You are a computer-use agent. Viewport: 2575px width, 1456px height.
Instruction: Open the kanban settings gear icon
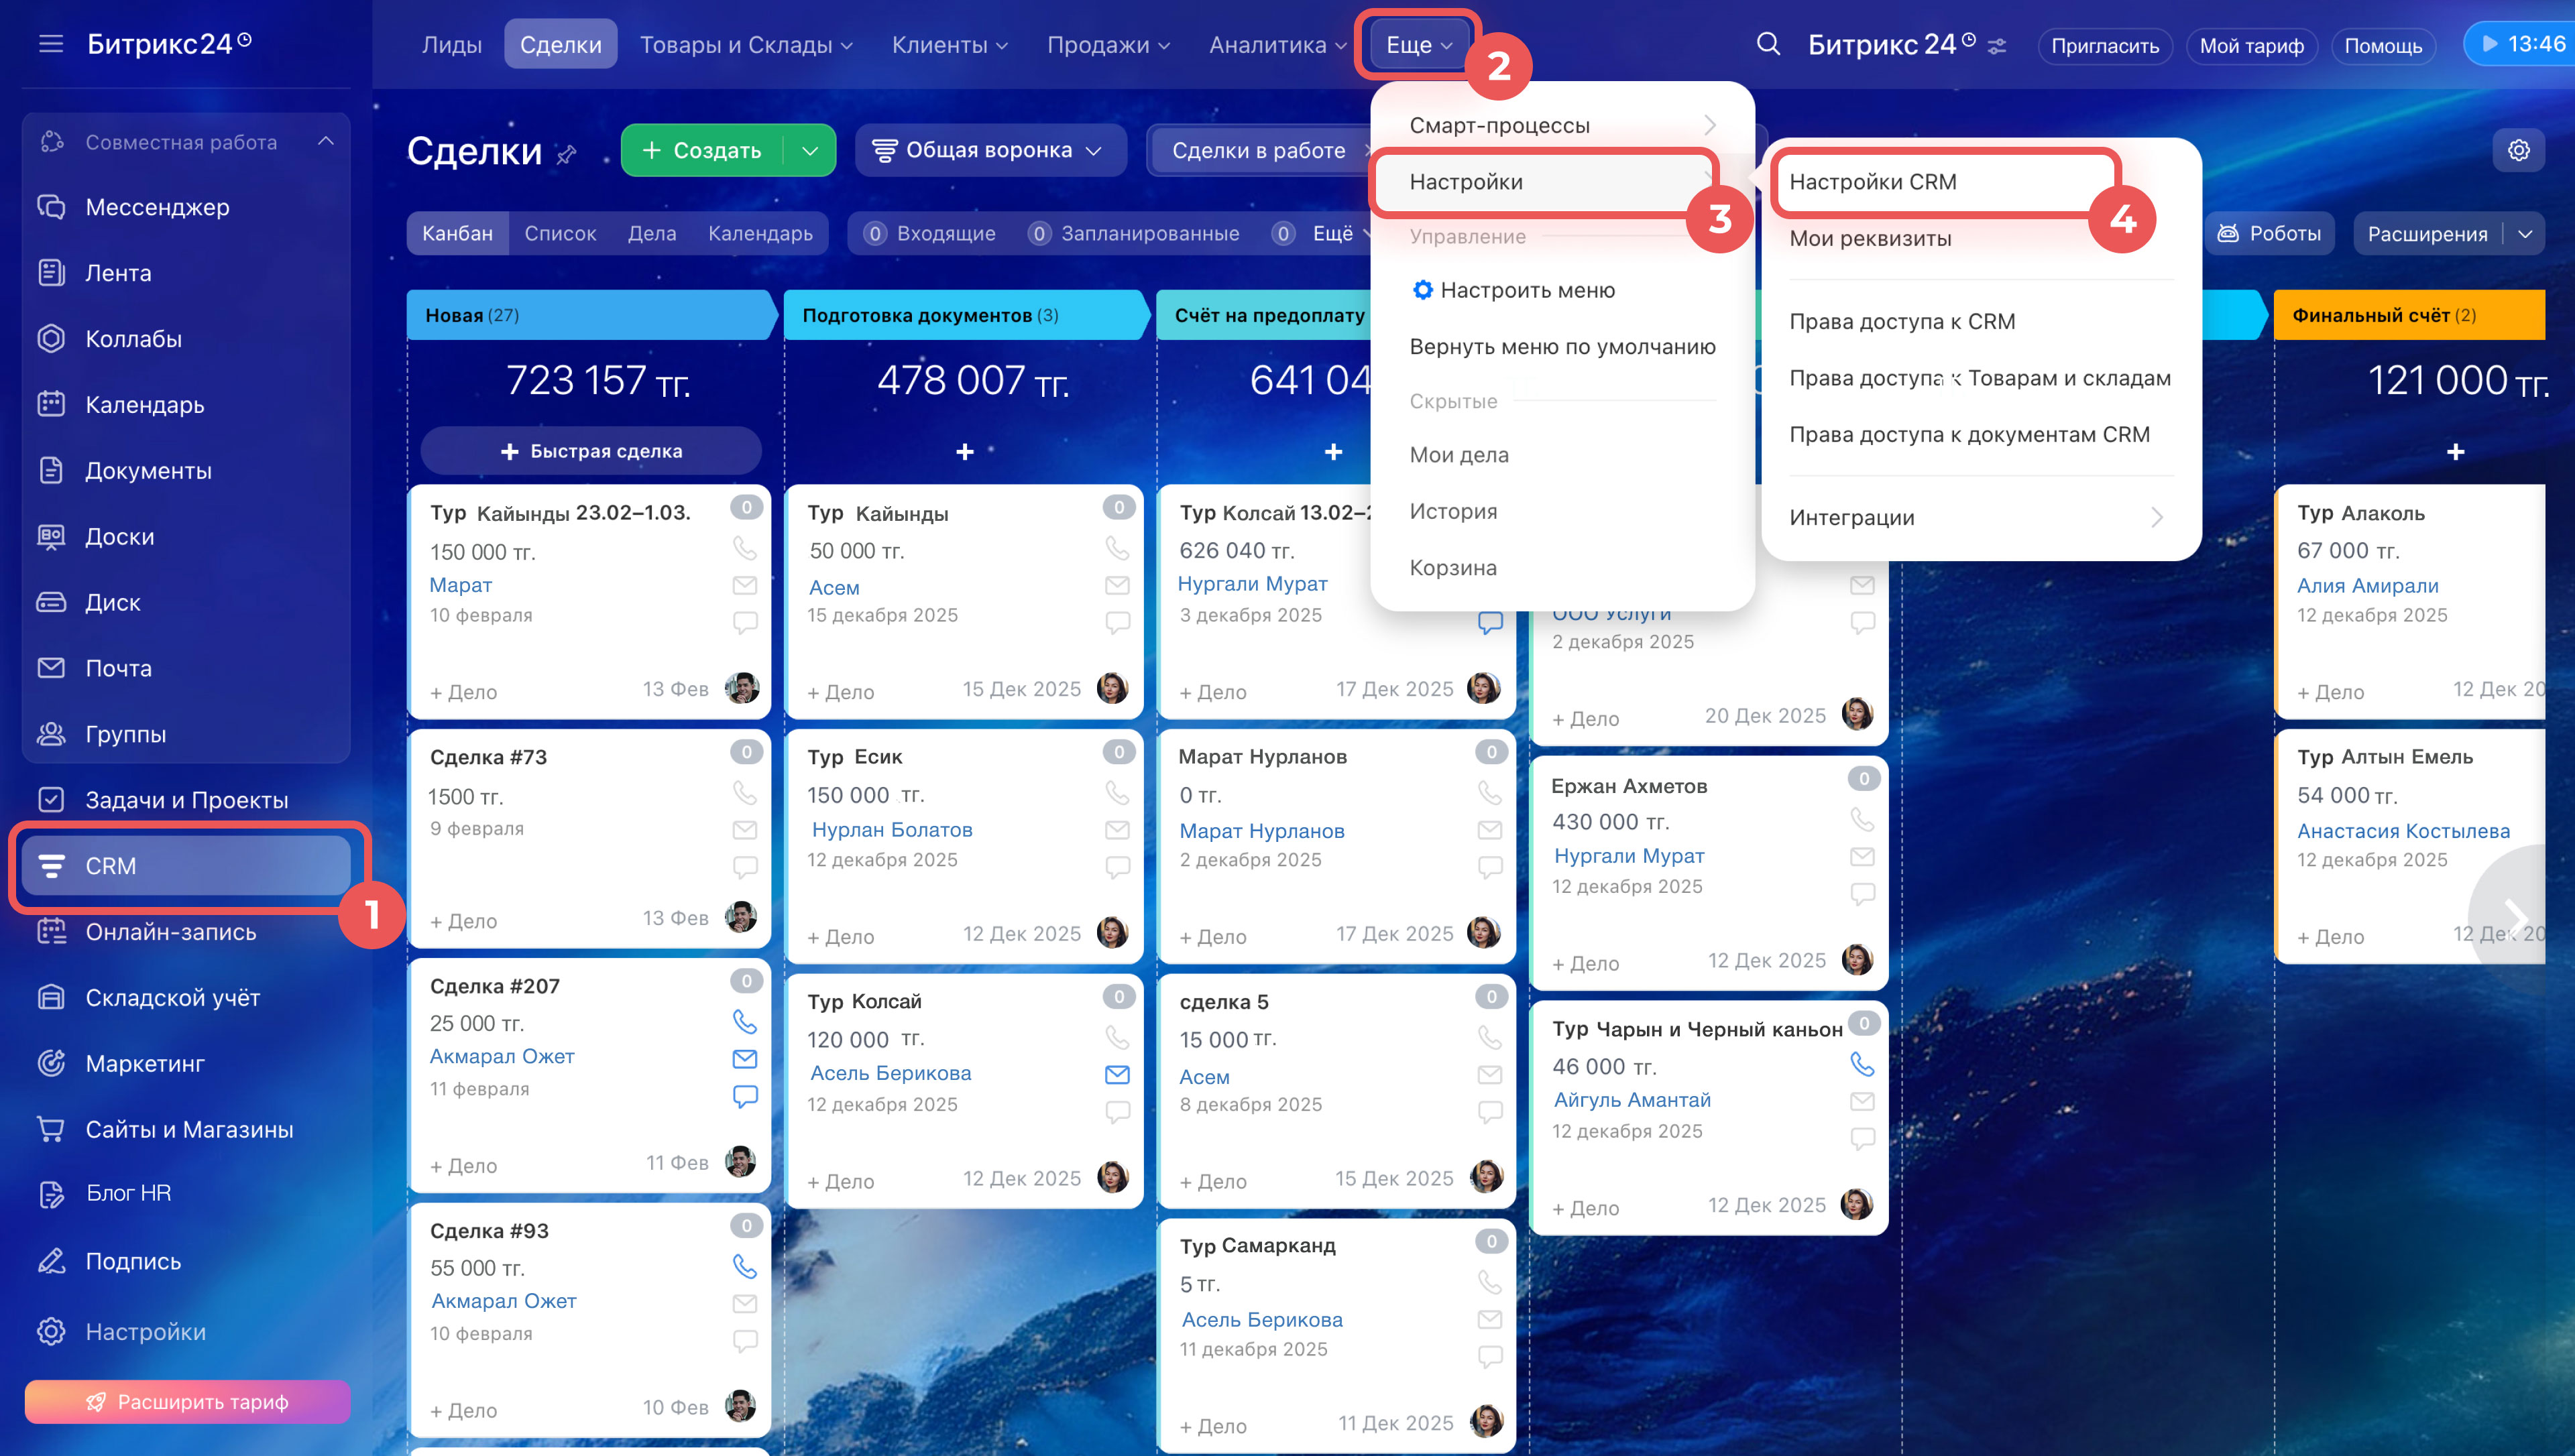2517,150
